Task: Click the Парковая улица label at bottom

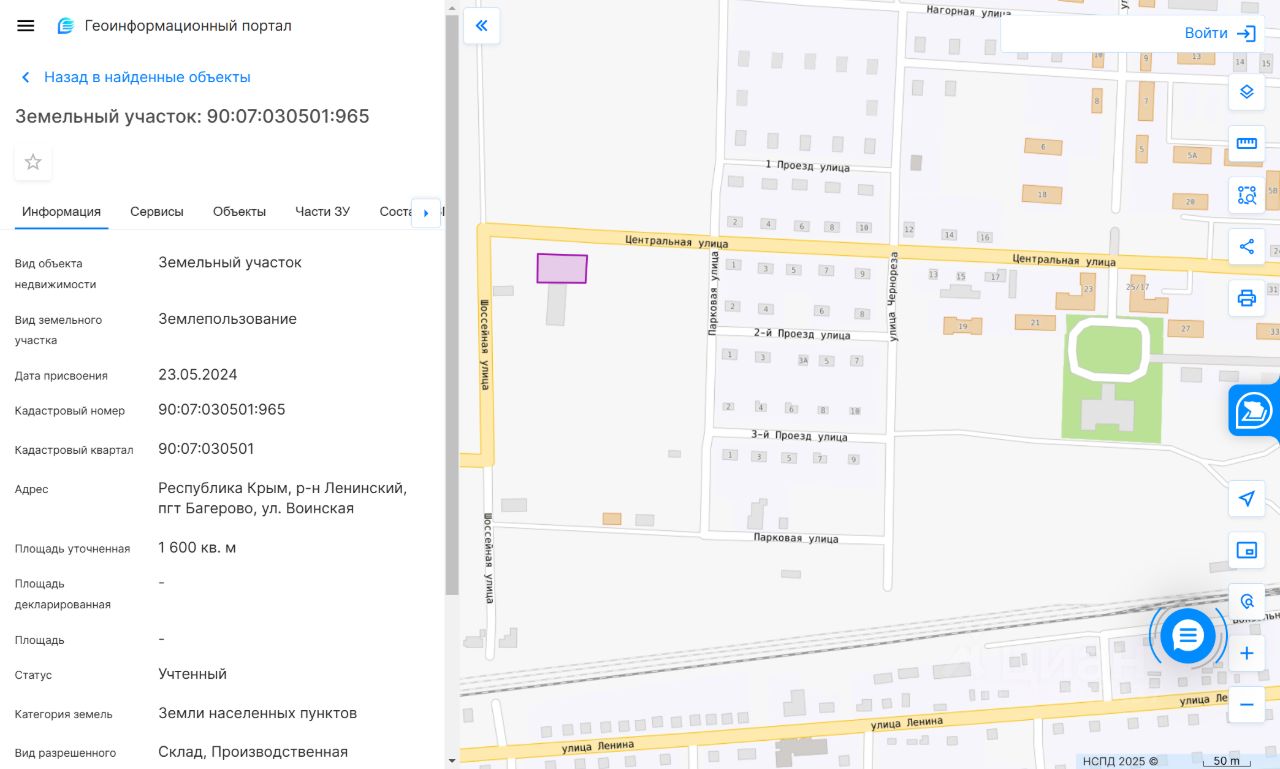Action: click(796, 538)
